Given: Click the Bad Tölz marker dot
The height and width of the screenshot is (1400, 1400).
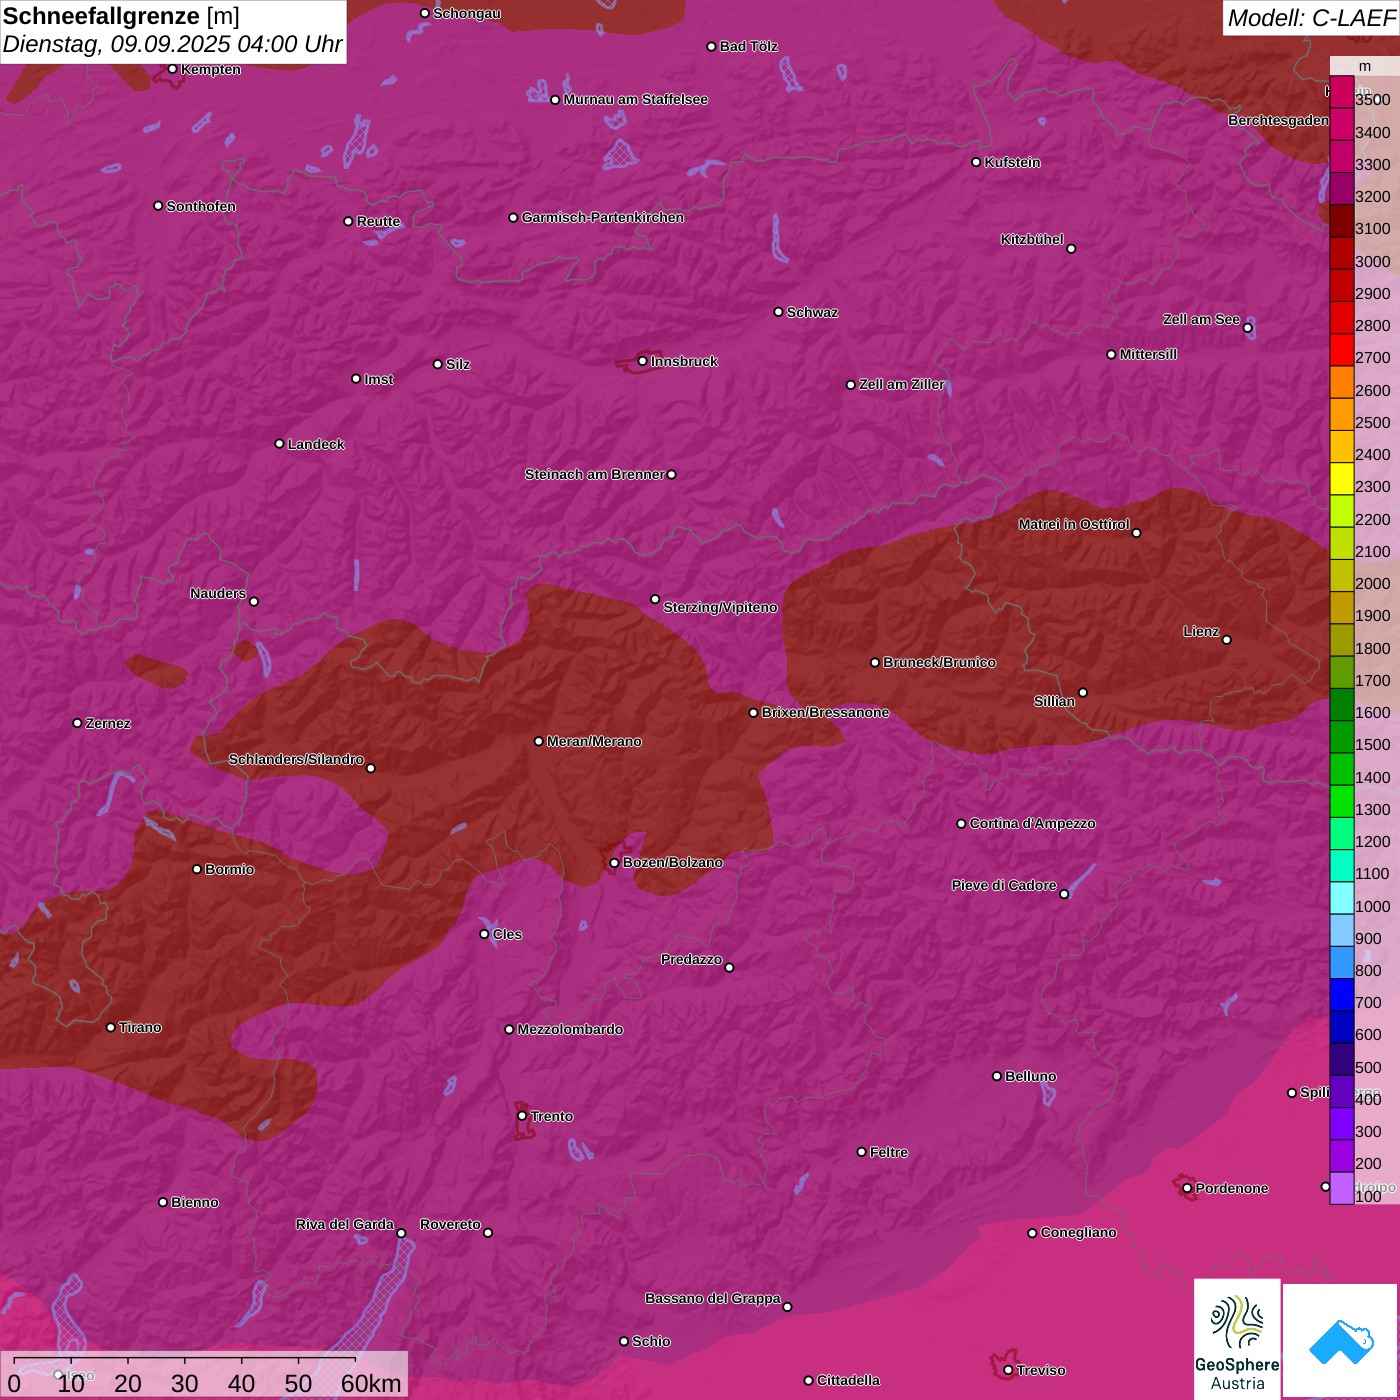Looking at the screenshot, I should [711, 46].
